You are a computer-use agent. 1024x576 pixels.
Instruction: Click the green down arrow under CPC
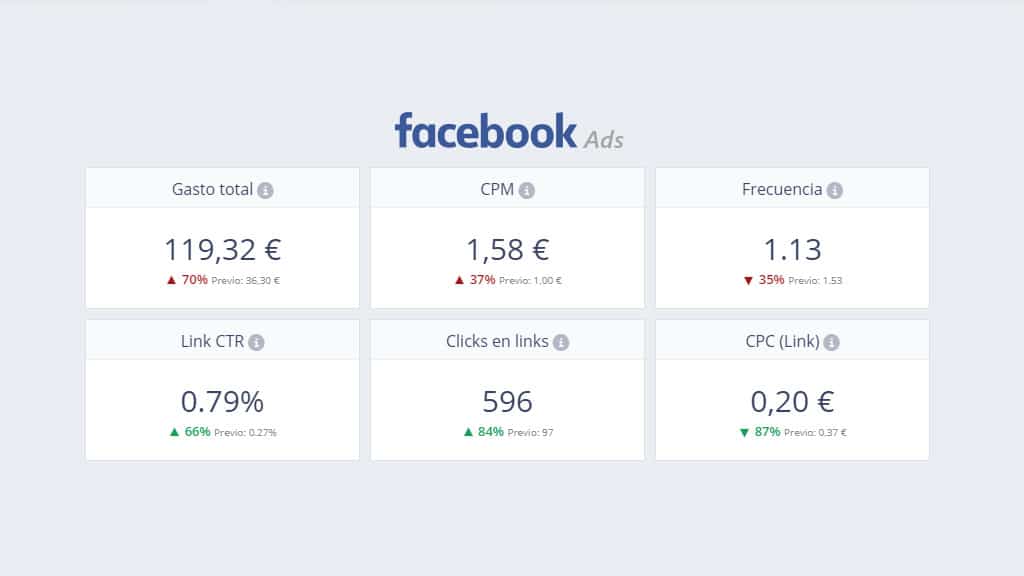pyautogui.click(x=744, y=432)
